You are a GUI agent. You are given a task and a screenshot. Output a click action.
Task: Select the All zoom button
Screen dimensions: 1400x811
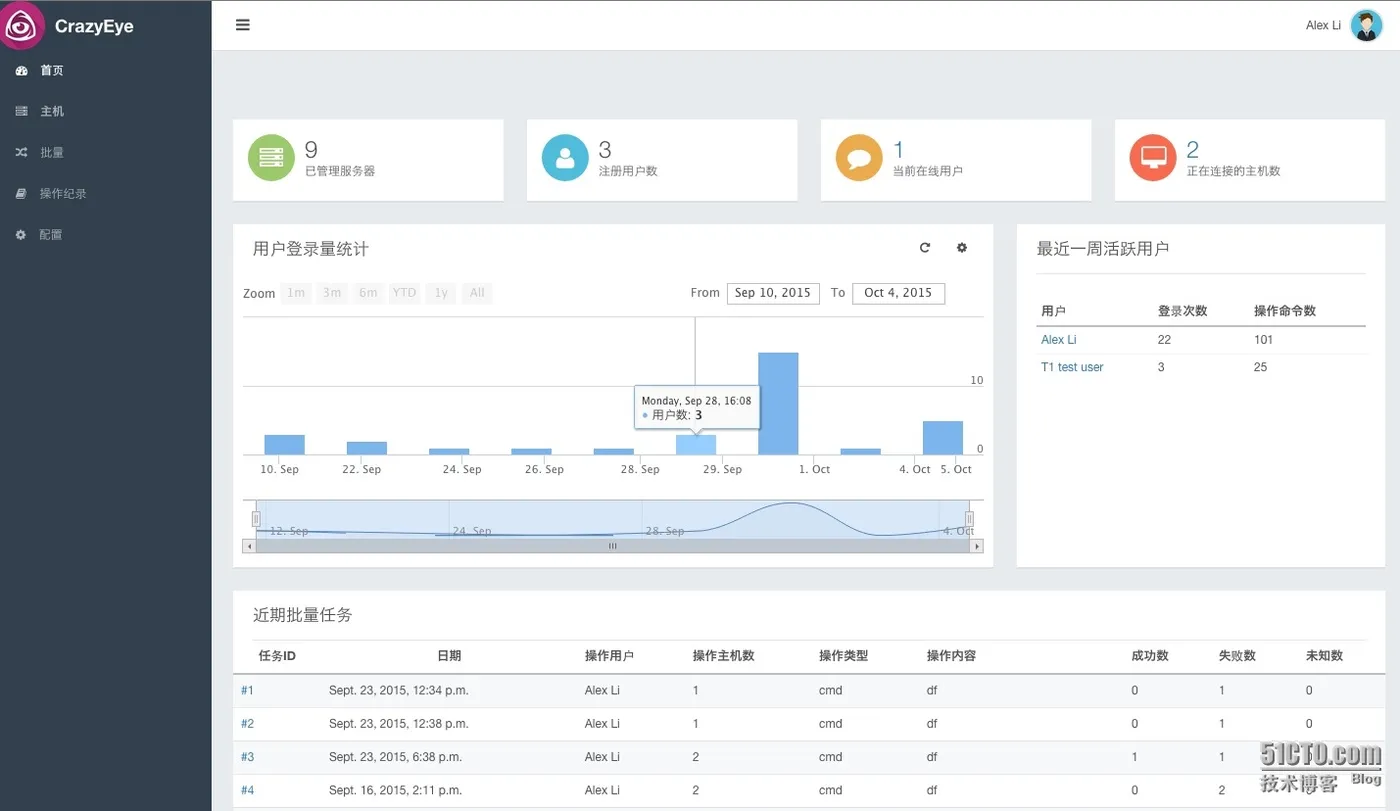pos(477,293)
